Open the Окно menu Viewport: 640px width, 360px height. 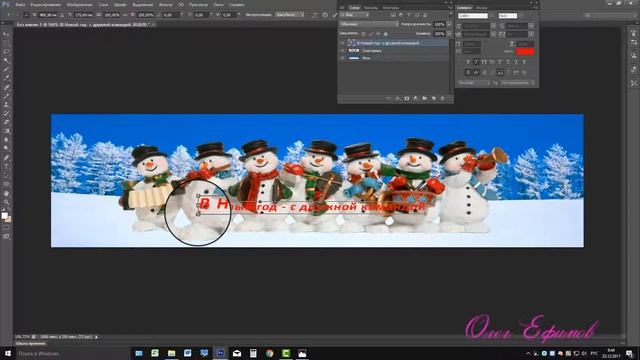pos(218,5)
